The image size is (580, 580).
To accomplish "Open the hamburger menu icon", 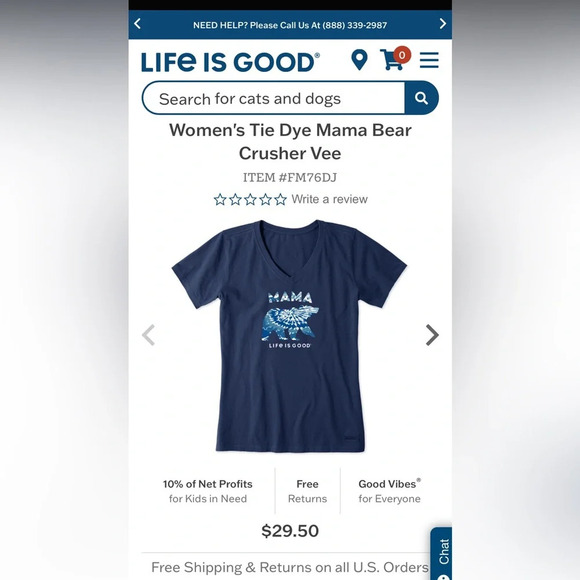I will 429,60.
